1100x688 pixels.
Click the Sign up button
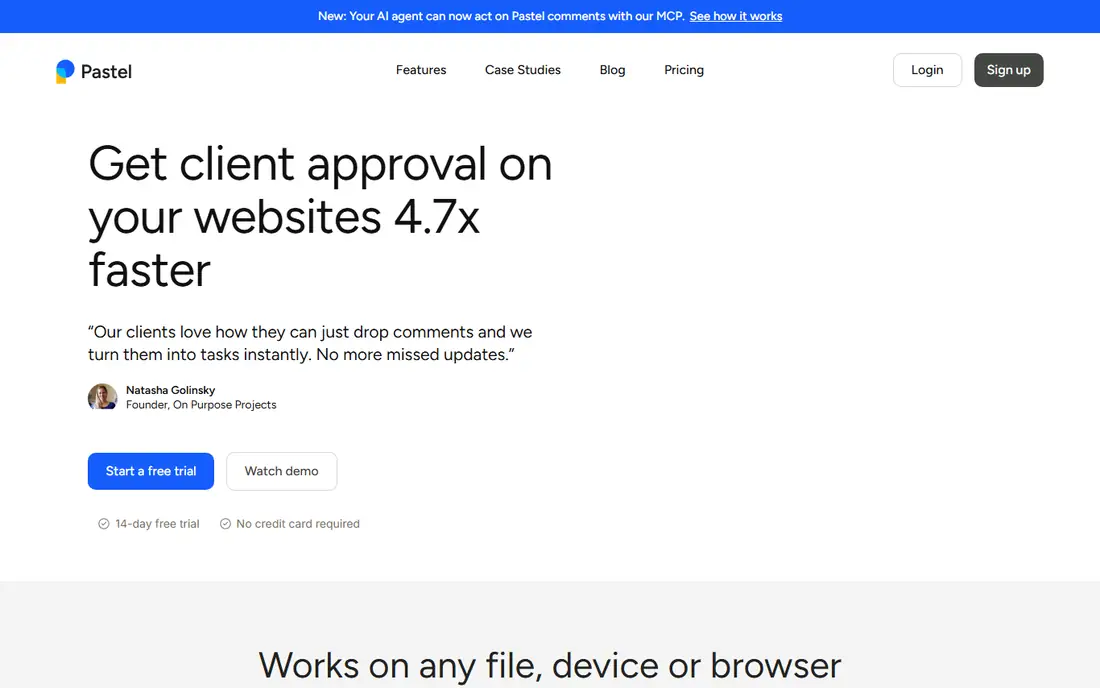[1008, 70]
